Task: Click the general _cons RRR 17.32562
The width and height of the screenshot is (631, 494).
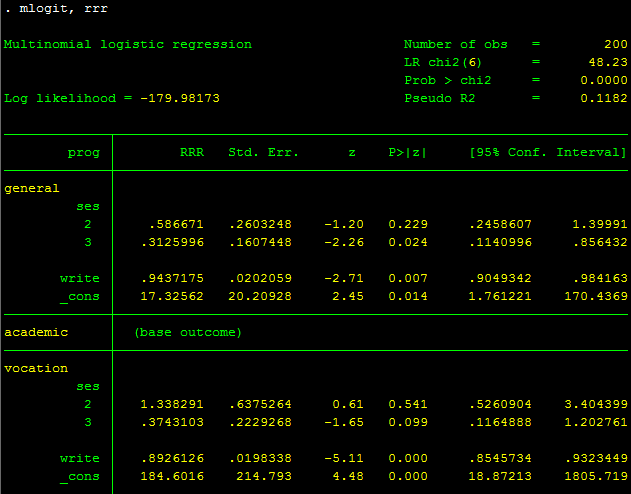Action: [172, 296]
